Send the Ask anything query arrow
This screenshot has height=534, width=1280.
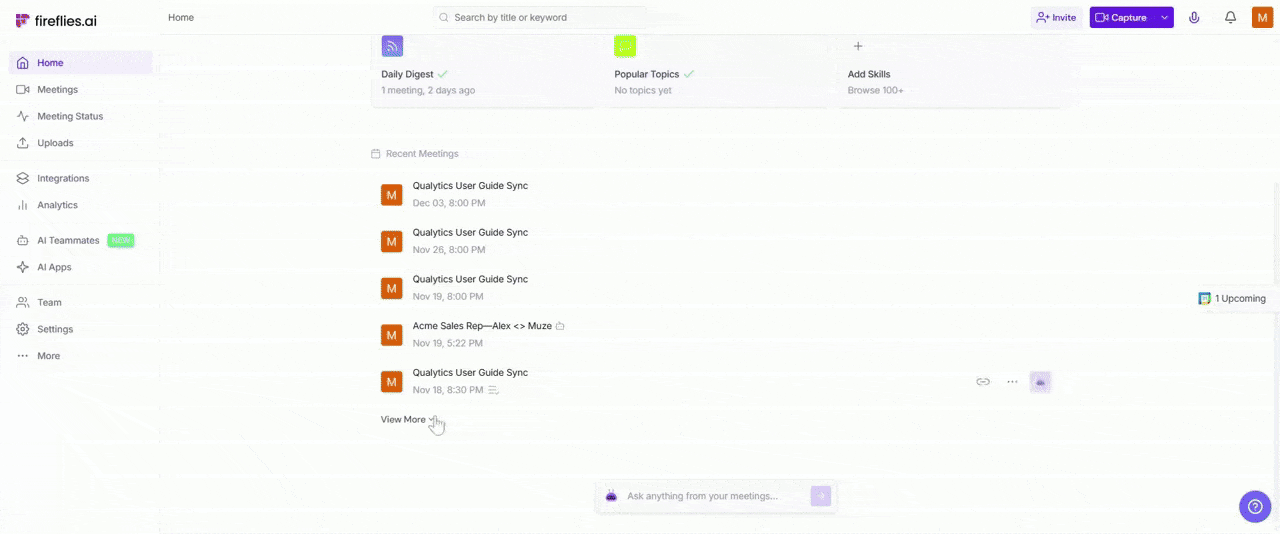[820, 496]
